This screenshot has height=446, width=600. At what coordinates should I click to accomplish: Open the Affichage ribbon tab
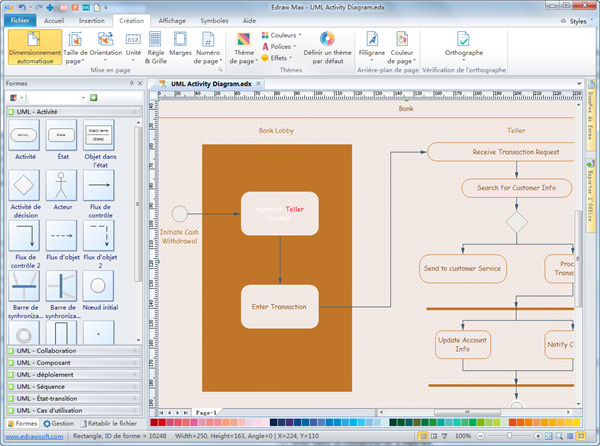point(173,19)
